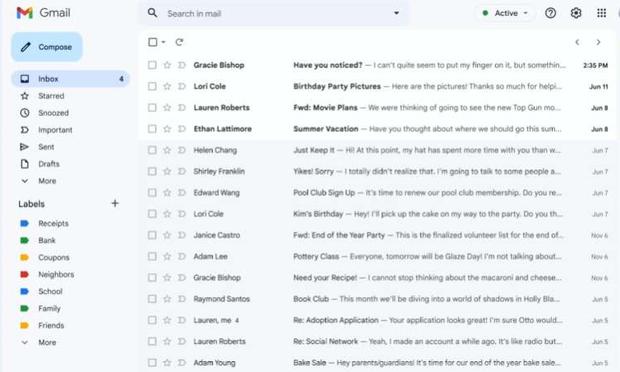Open the Neighbors label
Image resolution: width=620 pixels, height=372 pixels.
(x=56, y=274)
